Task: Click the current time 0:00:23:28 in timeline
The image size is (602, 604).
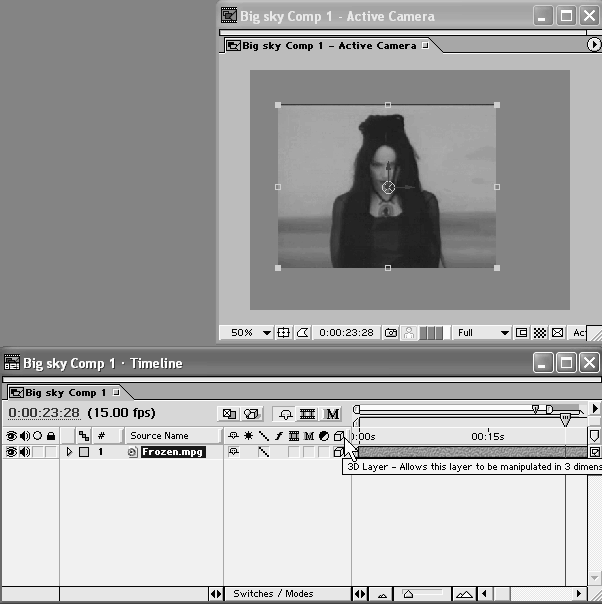Action: 41,412
